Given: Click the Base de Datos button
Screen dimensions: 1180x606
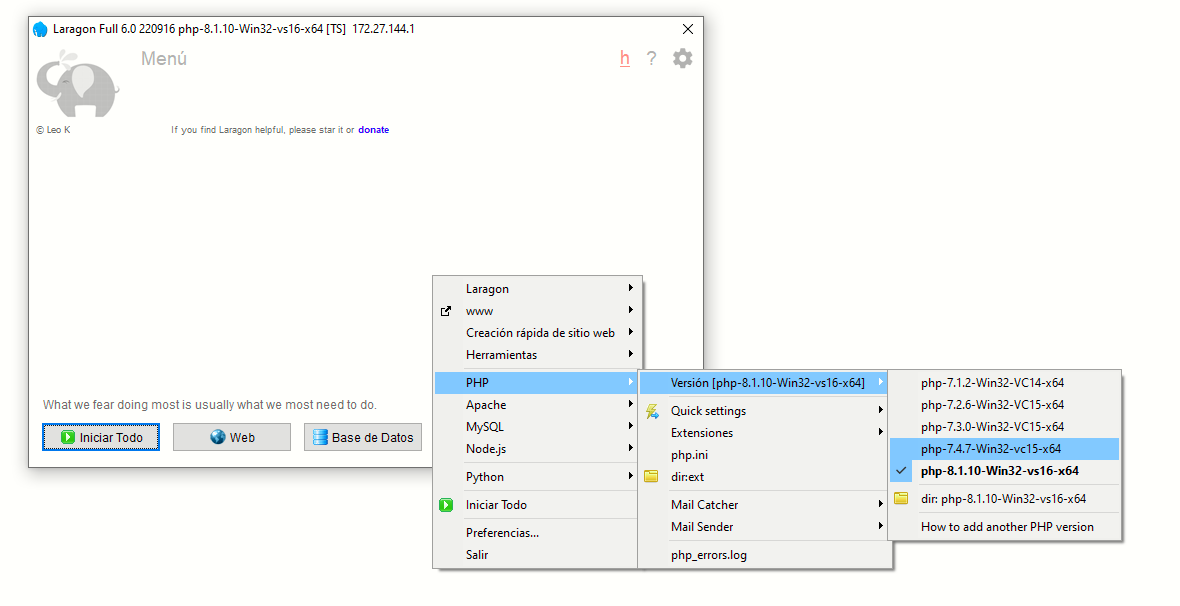Looking at the screenshot, I should click(363, 437).
